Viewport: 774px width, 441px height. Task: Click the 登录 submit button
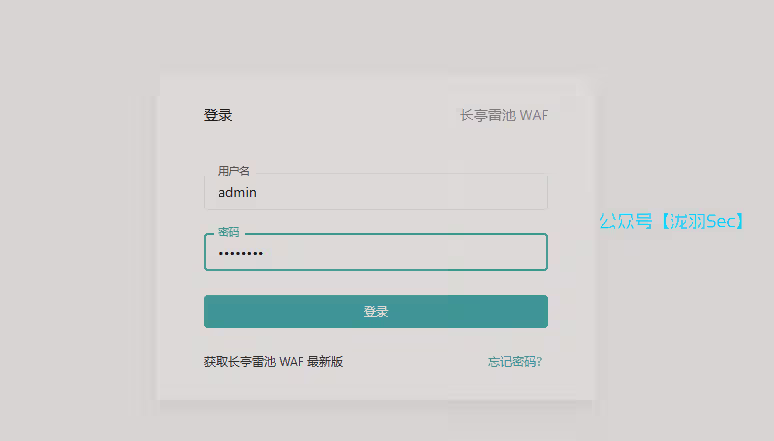point(375,311)
